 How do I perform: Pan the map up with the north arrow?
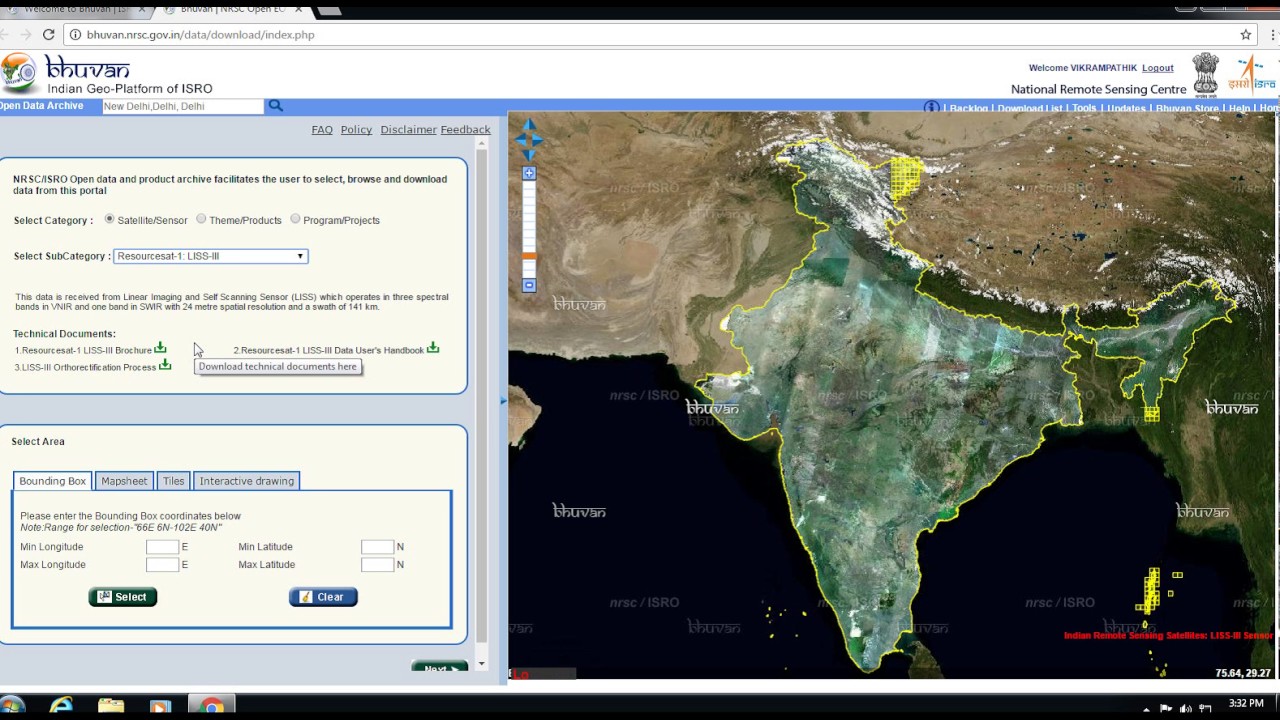529,125
